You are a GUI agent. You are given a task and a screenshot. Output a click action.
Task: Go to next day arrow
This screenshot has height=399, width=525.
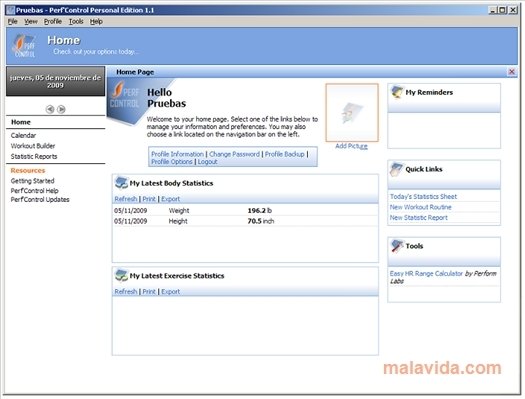click(x=61, y=109)
